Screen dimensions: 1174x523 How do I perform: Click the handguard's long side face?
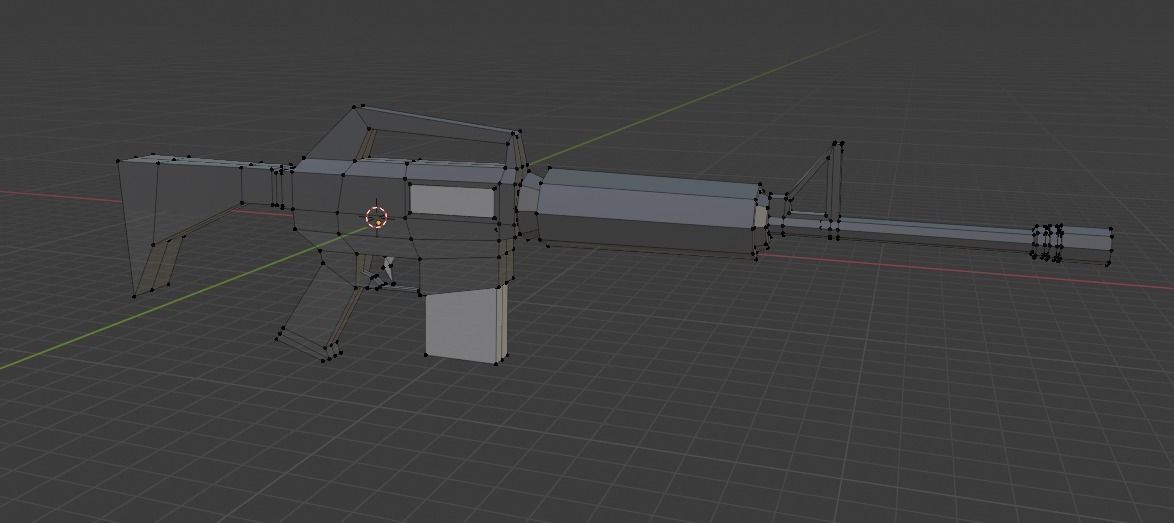tap(648, 204)
